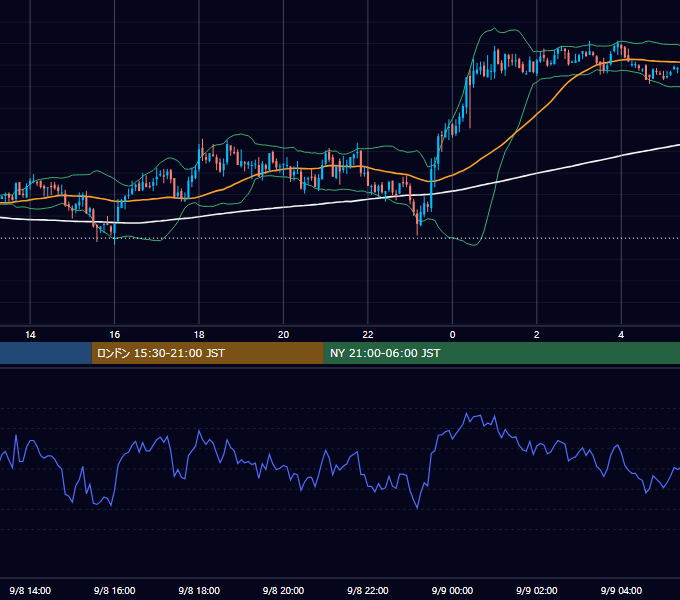Viewport: 680px width, 600px height.
Task: Click the 9/8 18:00 date label
Action: [x=199, y=590]
